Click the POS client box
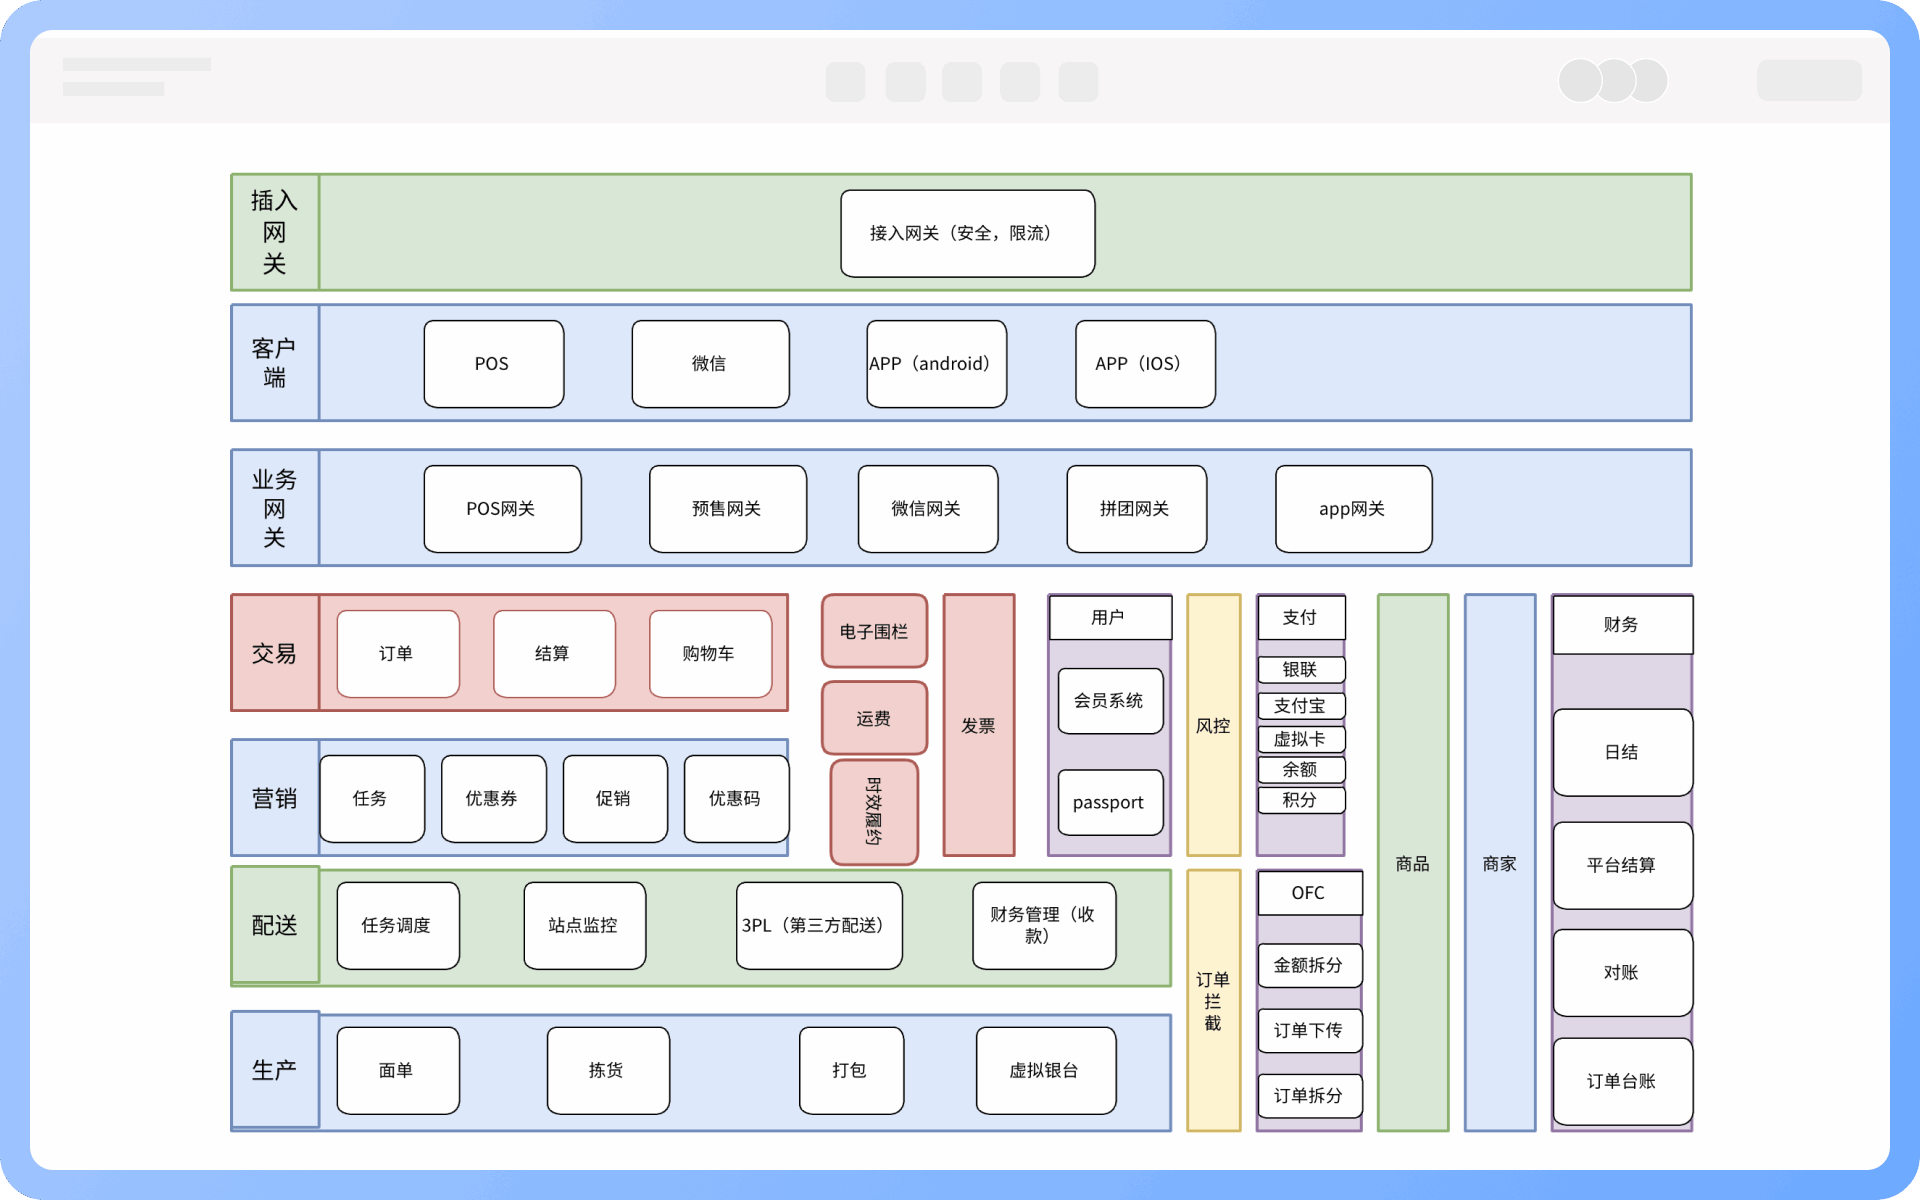 [x=493, y=364]
